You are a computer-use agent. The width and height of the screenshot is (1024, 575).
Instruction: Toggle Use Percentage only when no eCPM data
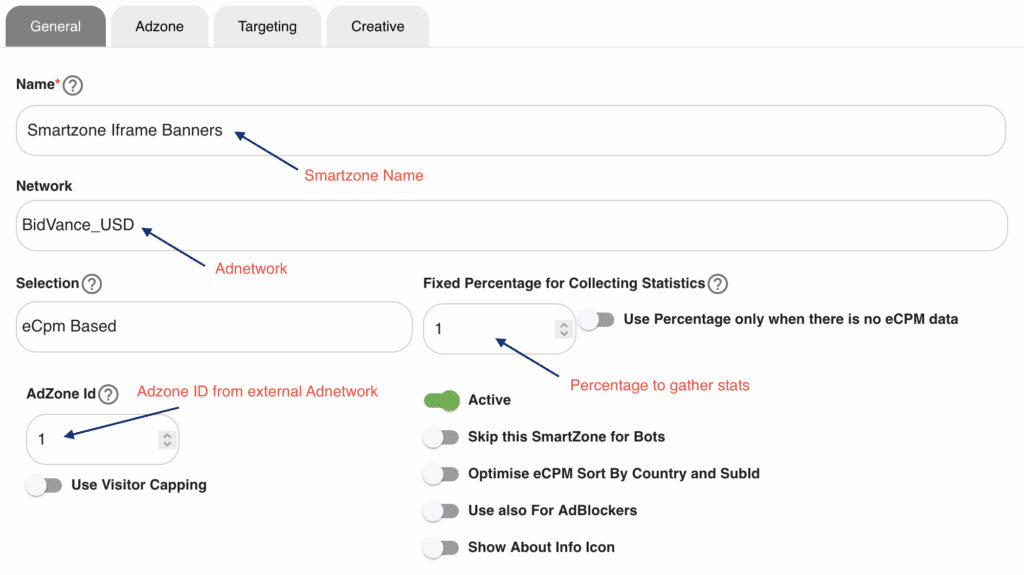(596, 320)
